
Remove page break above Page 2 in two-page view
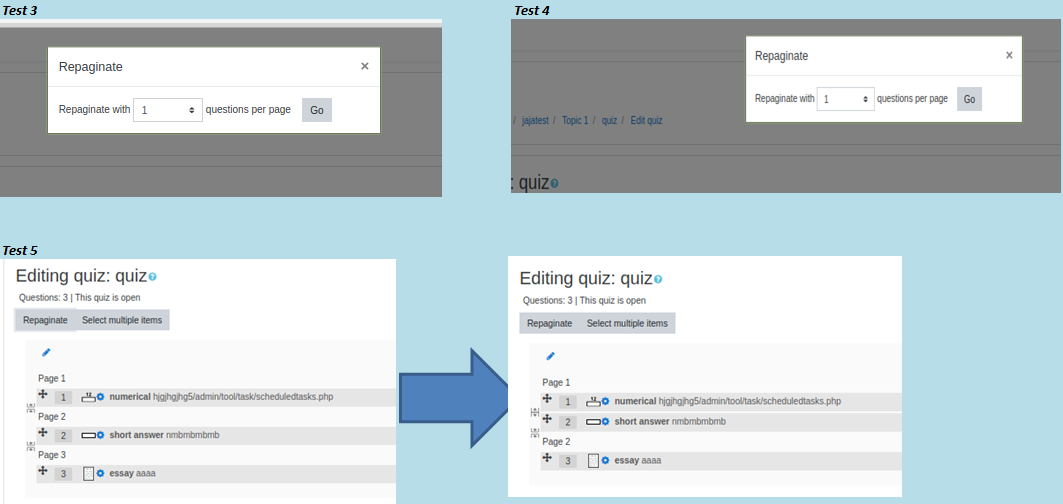[x=535, y=433]
